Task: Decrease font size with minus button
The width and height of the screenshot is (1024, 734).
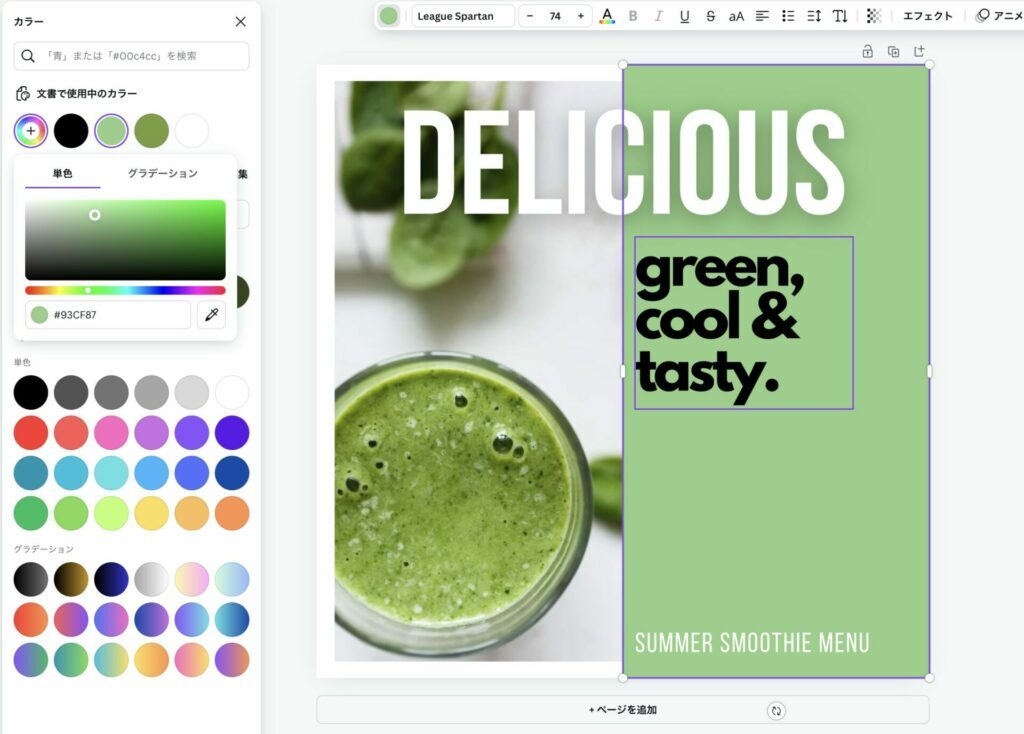Action: 530,16
